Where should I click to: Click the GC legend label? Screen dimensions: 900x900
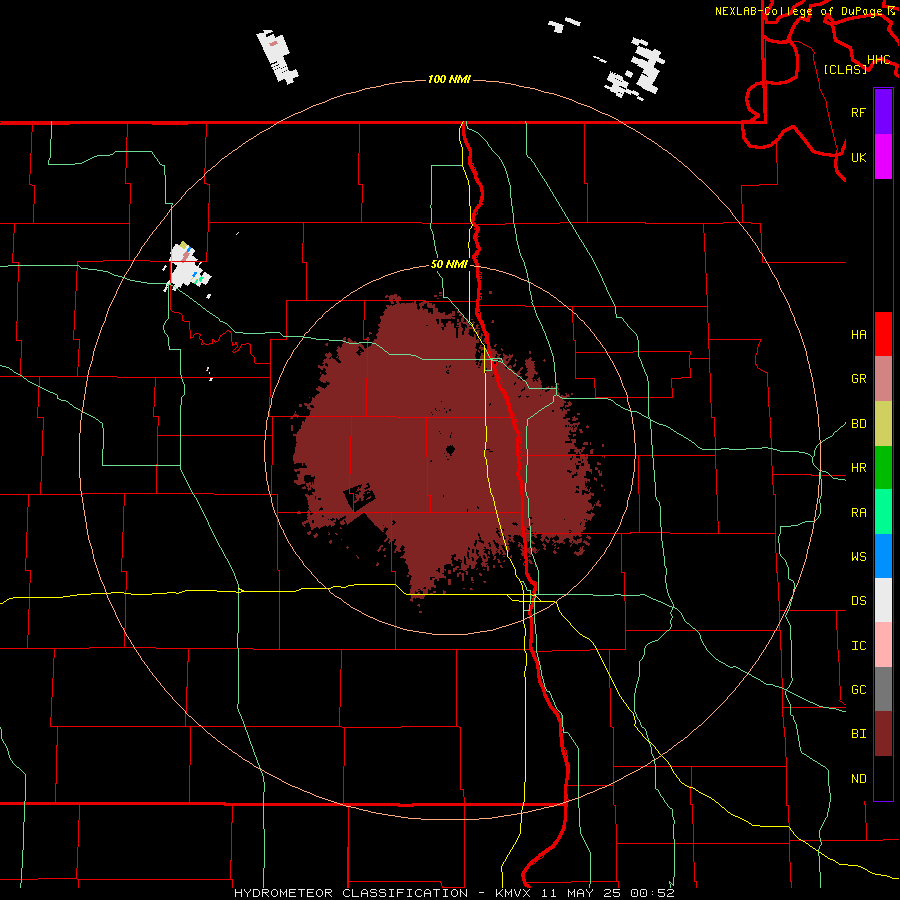[859, 690]
